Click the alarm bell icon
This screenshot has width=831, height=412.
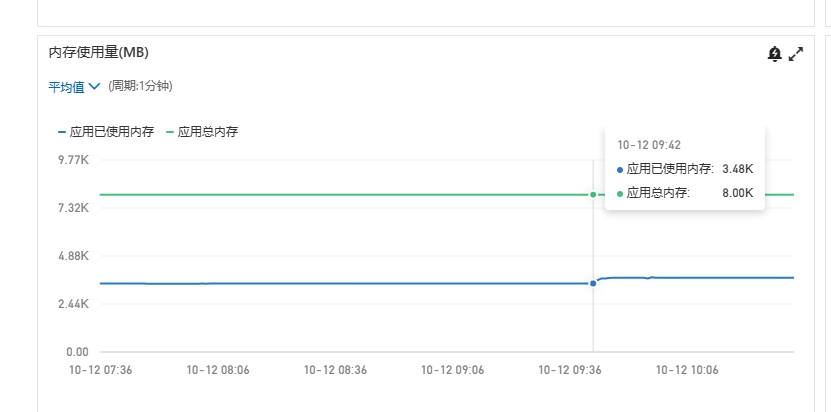(774, 54)
